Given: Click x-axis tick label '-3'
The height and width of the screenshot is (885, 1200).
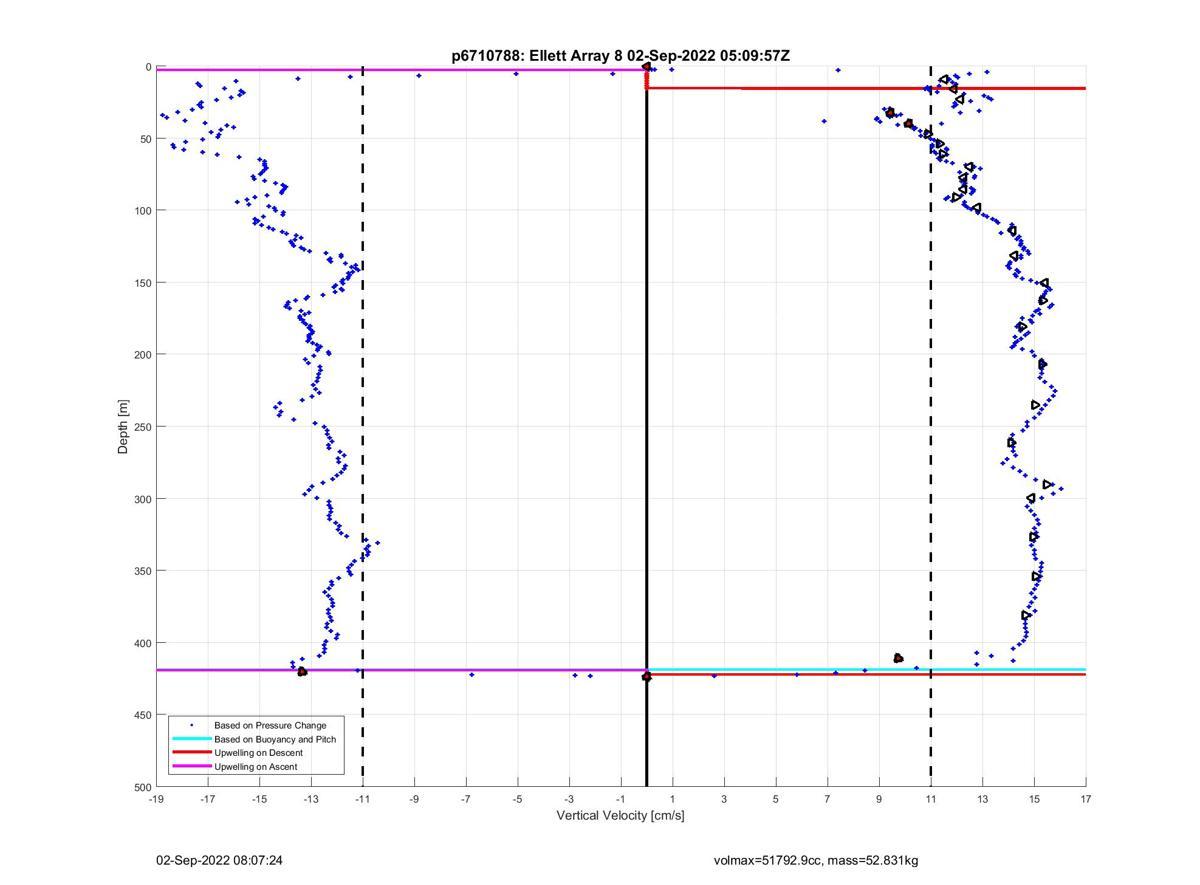Looking at the screenshot, I should coord(569,799).
